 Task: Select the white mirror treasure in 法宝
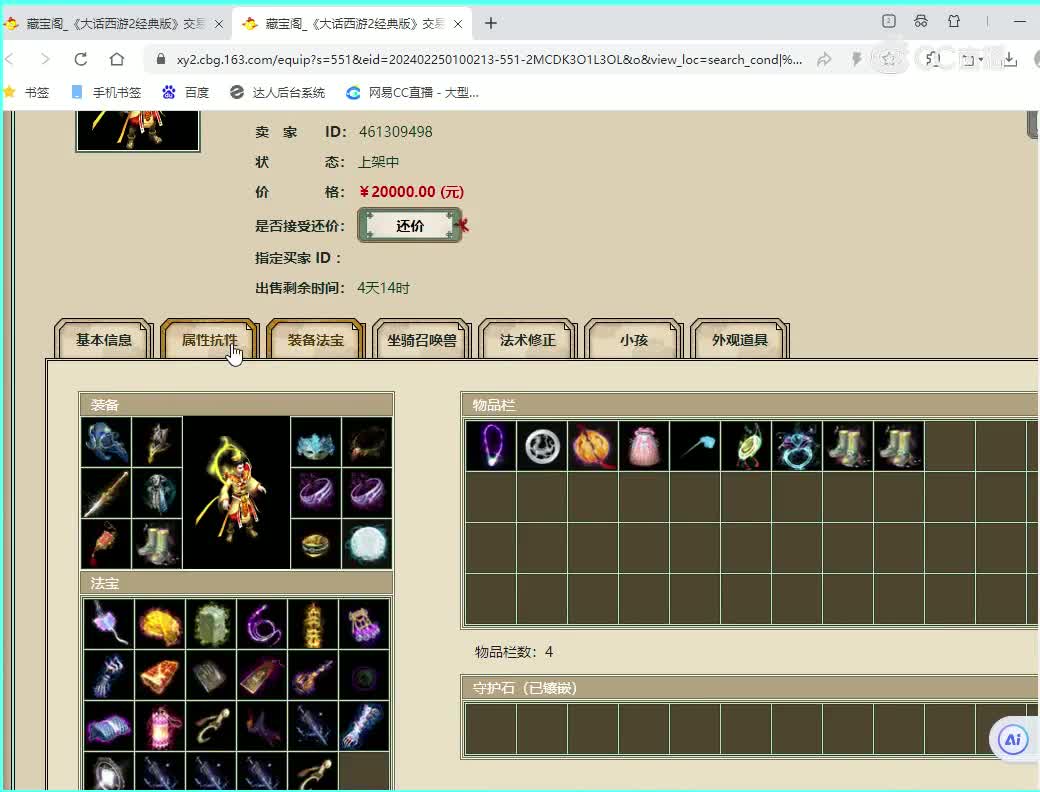point(109,772)
